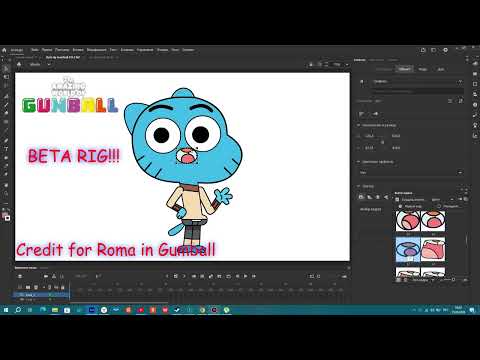Screen dimensions: 480x360
Task: Select the top-left mouth frame thumbnail
Action: (408, 221)
